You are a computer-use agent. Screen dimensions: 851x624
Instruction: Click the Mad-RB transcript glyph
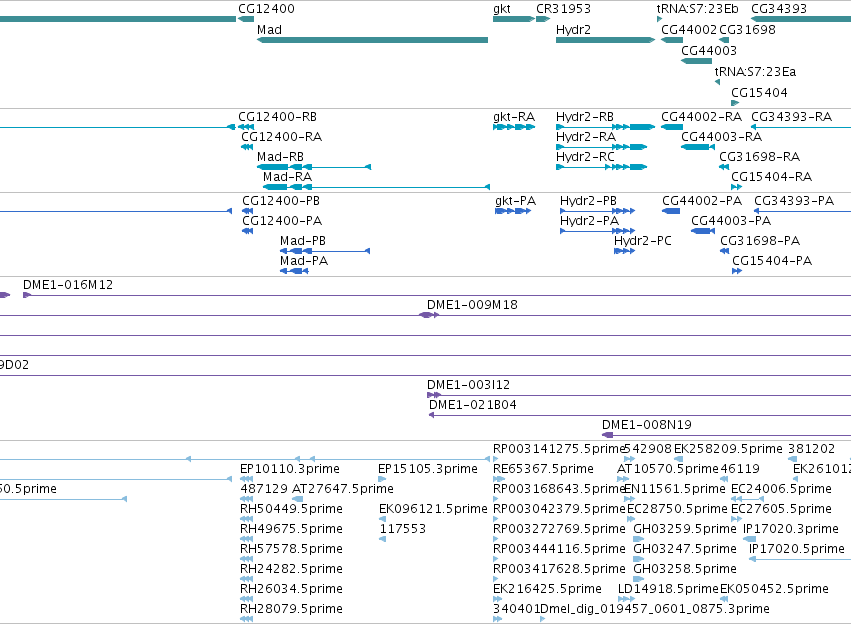click(314, 167)
